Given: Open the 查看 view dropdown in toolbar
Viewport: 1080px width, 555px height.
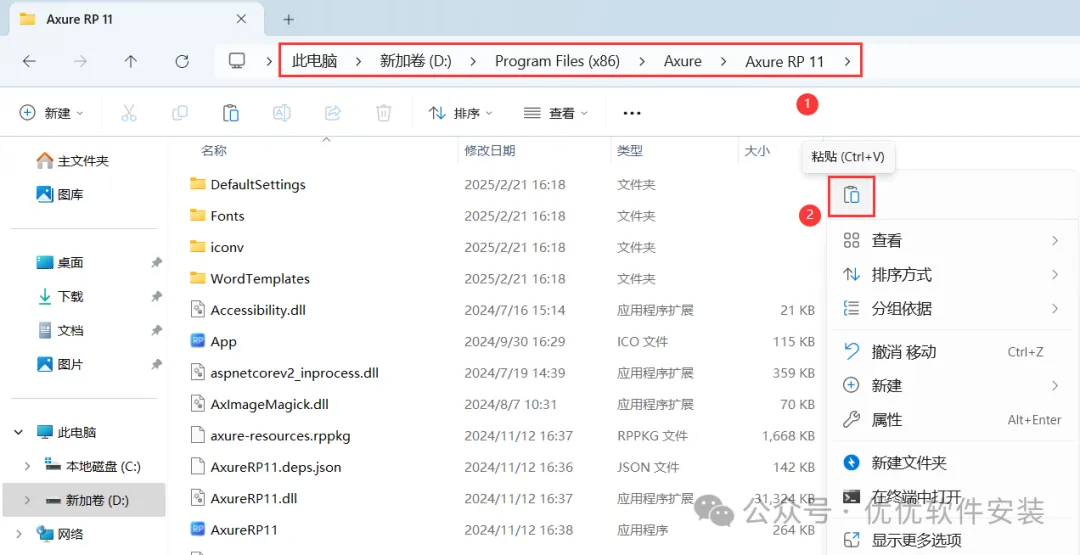Looking at the screenshot, I should coord(556,114).
